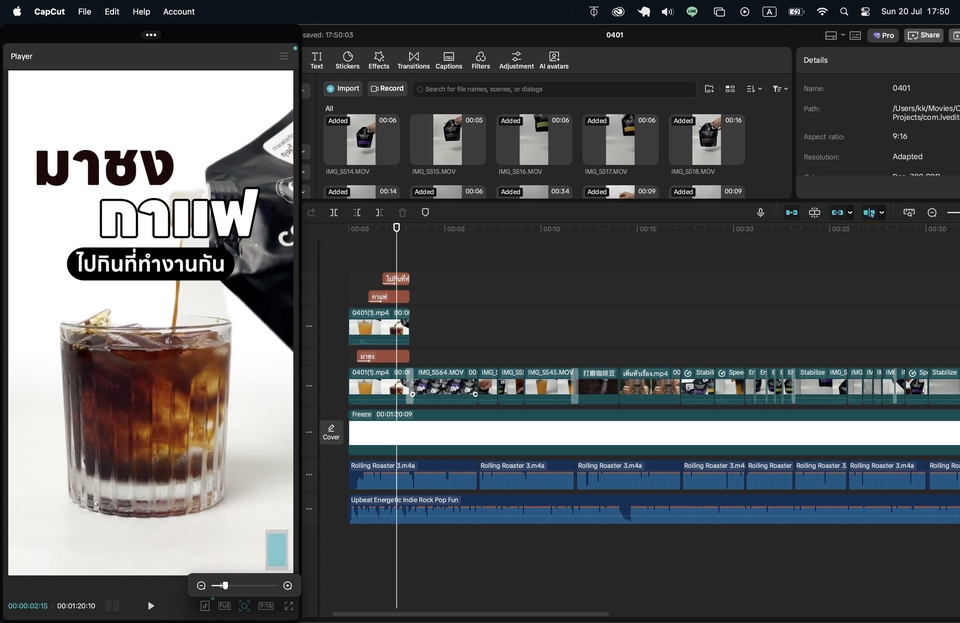Image resolution: width=960 pixels, height=623 pixels.
Task: Click the zoom out timeline magnifier icon
Action: click(932, 213)
